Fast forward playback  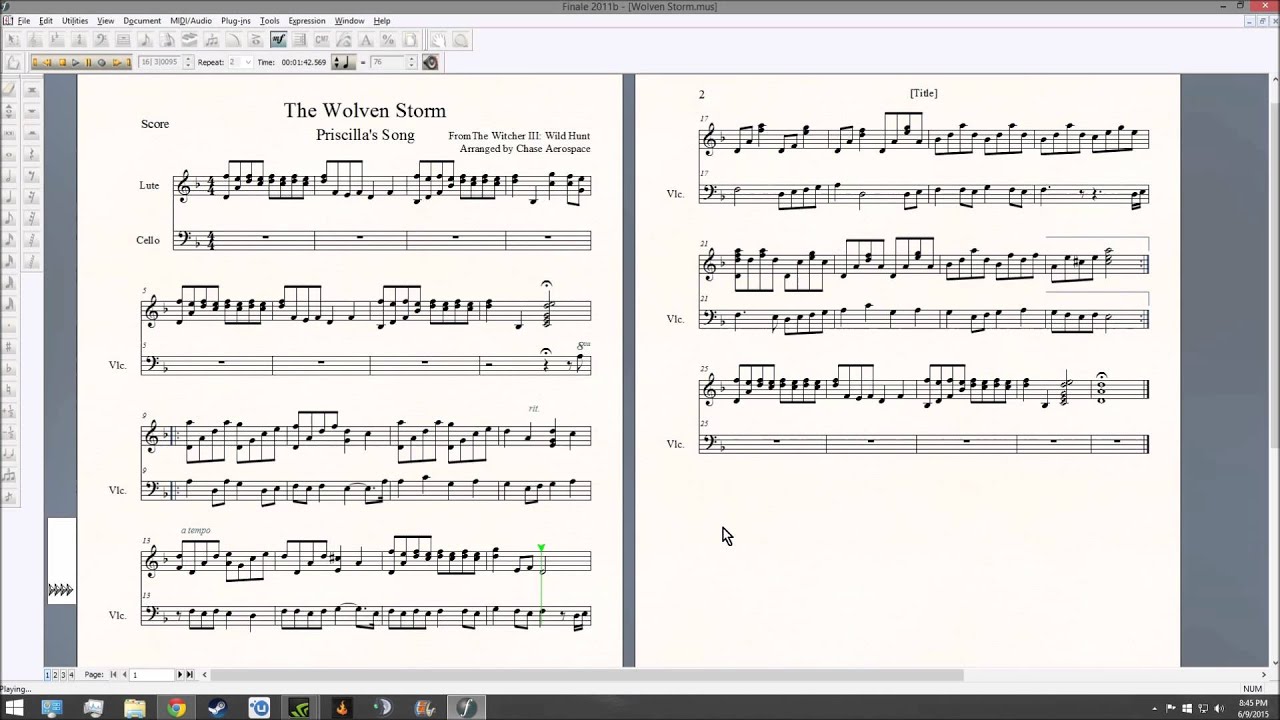pyautogui.click(x=116, y=62)
